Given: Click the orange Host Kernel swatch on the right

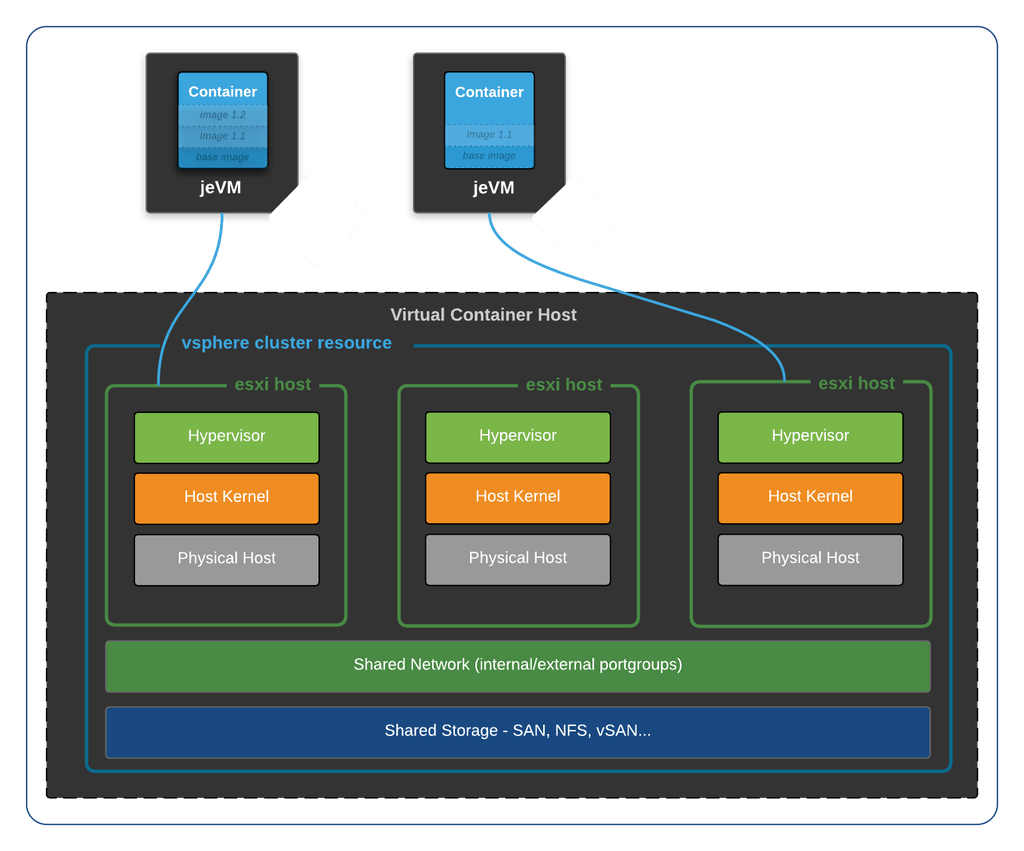Looking at the screenshot, I should coord(810,497).
